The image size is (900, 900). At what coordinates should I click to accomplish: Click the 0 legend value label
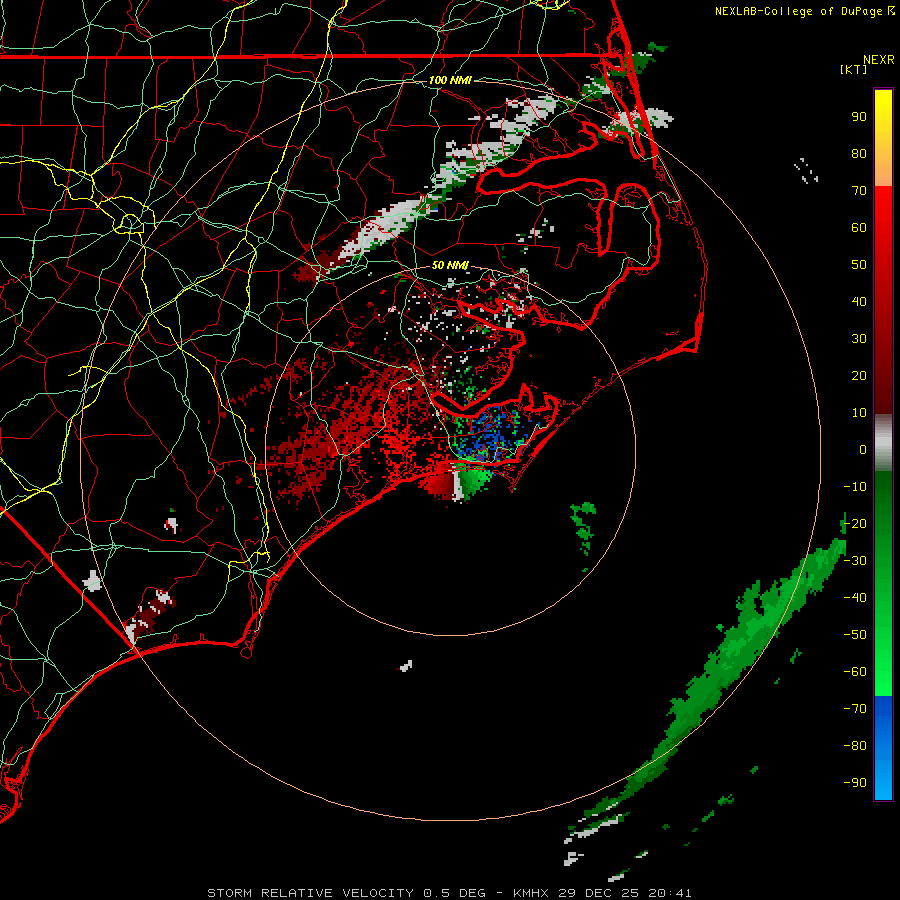click(x=863, y=449)
